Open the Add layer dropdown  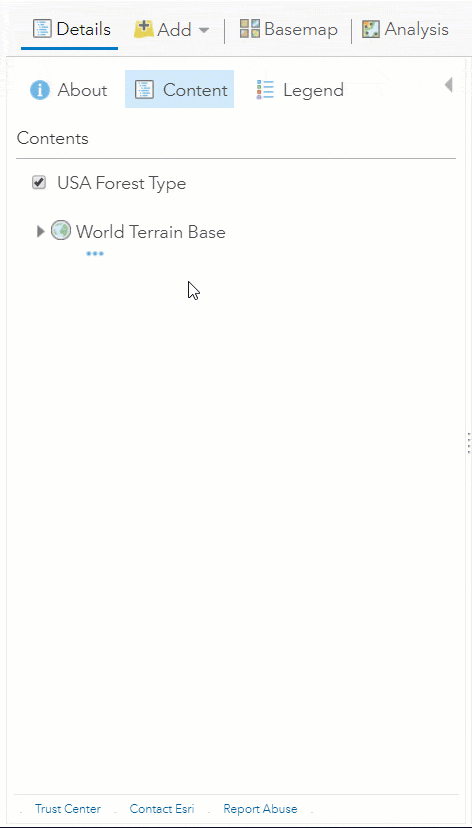tap(172, 30)
